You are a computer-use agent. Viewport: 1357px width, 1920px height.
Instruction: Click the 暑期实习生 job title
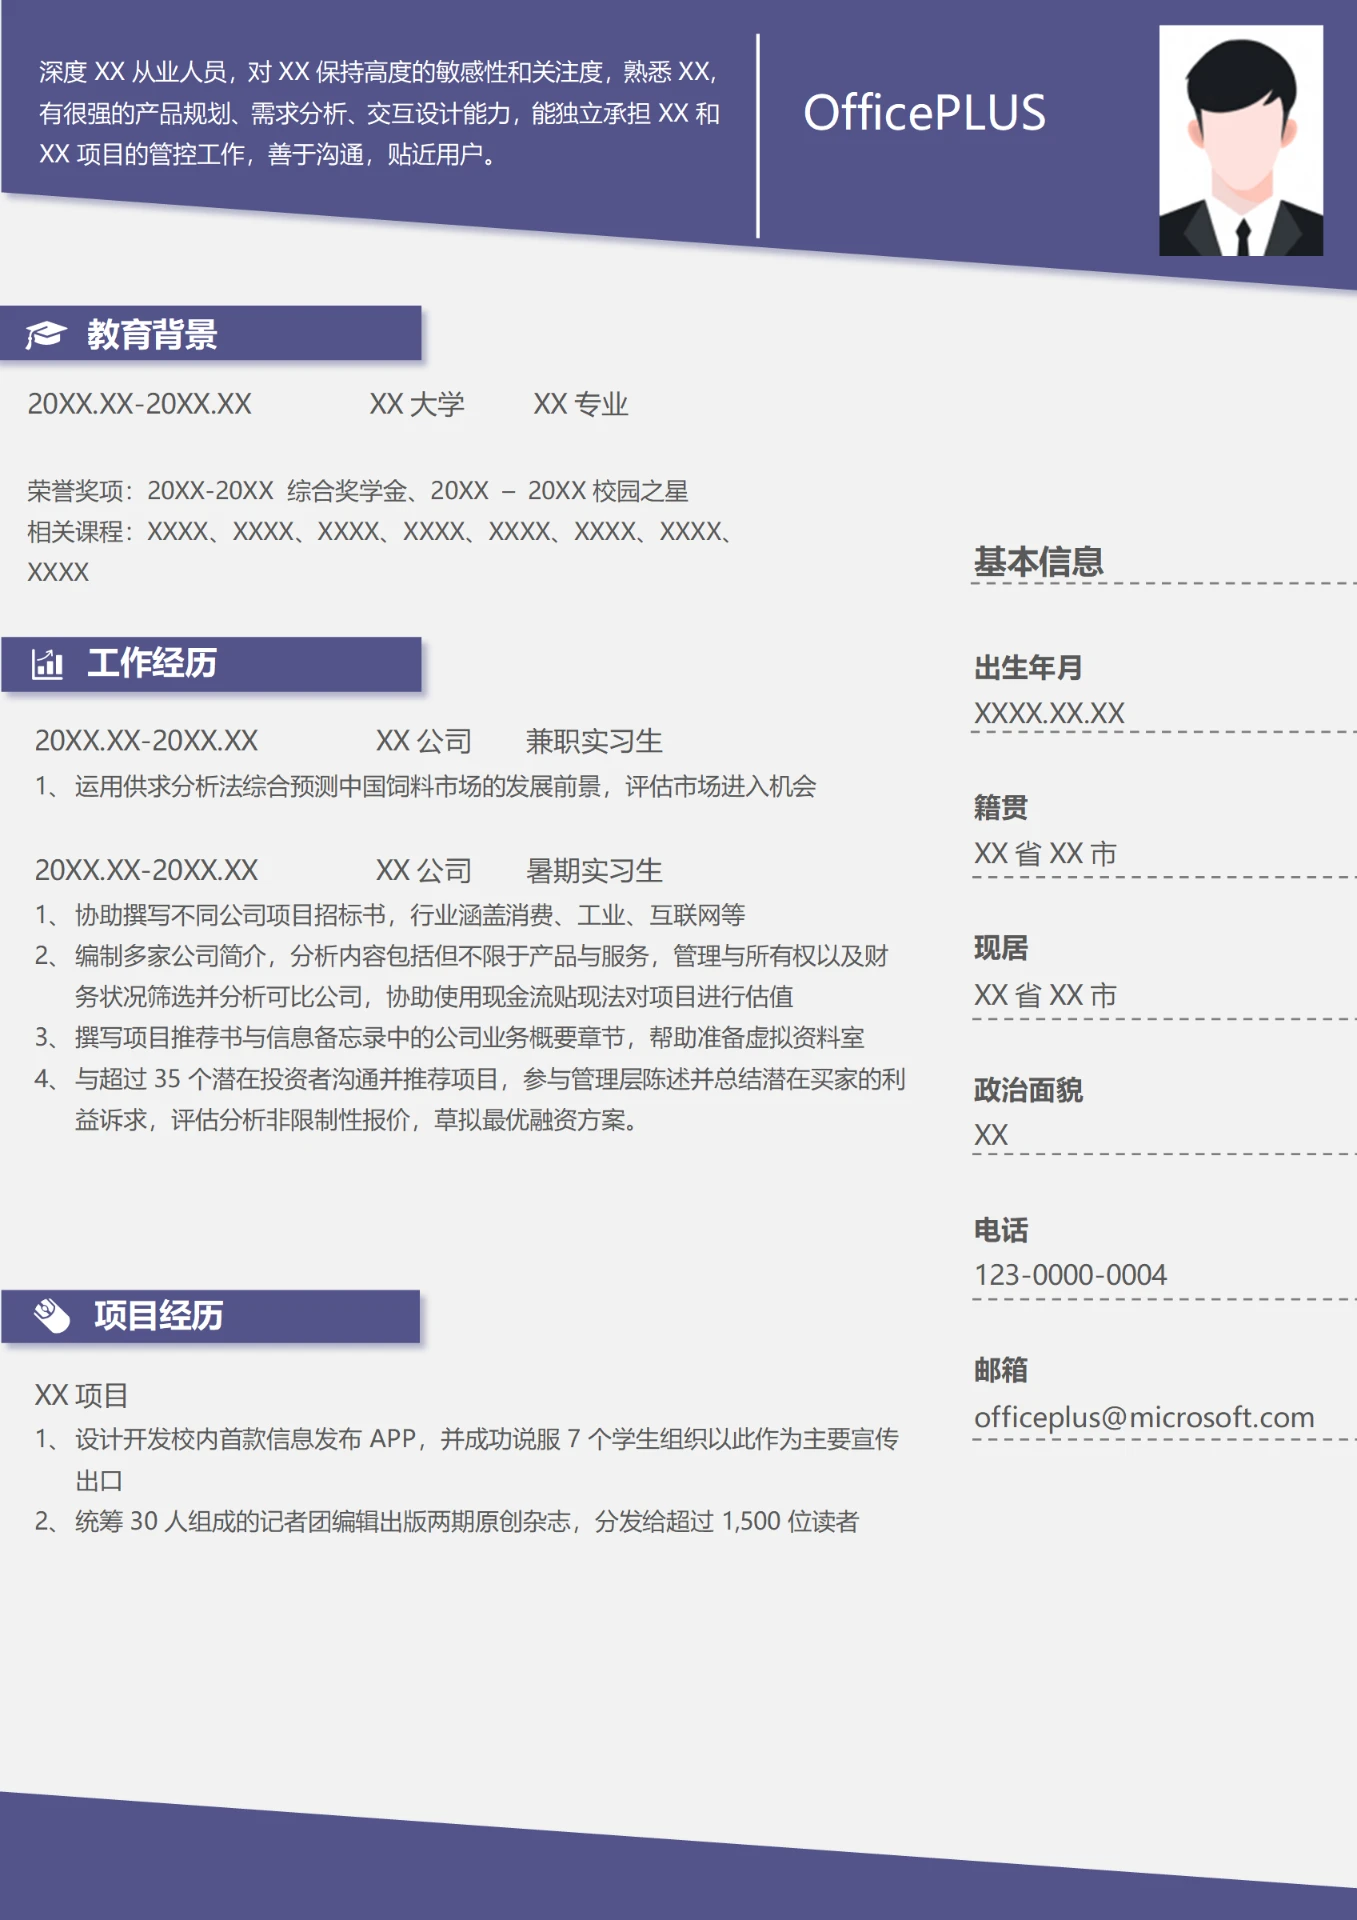(x=594, y=871)
